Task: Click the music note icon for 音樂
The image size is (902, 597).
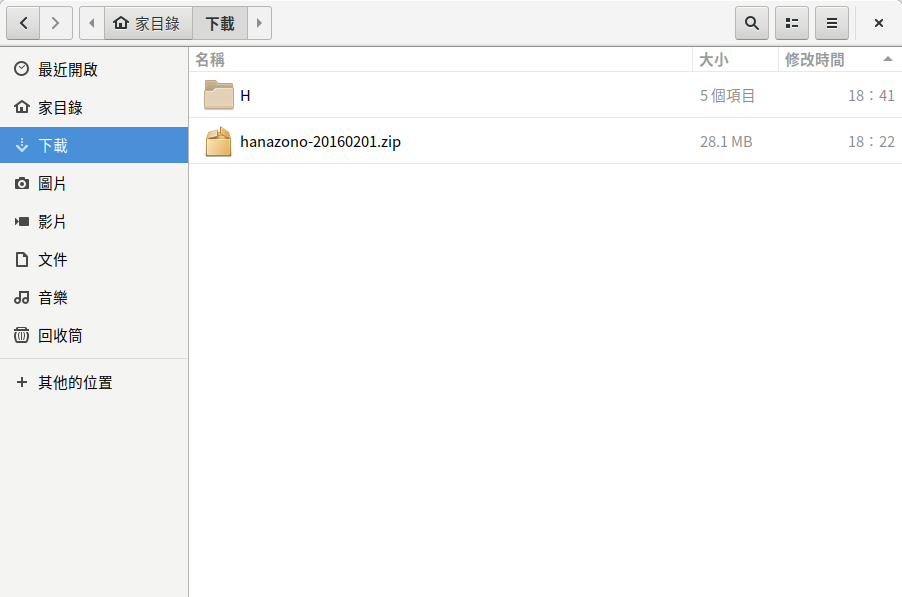Action: 22,298
